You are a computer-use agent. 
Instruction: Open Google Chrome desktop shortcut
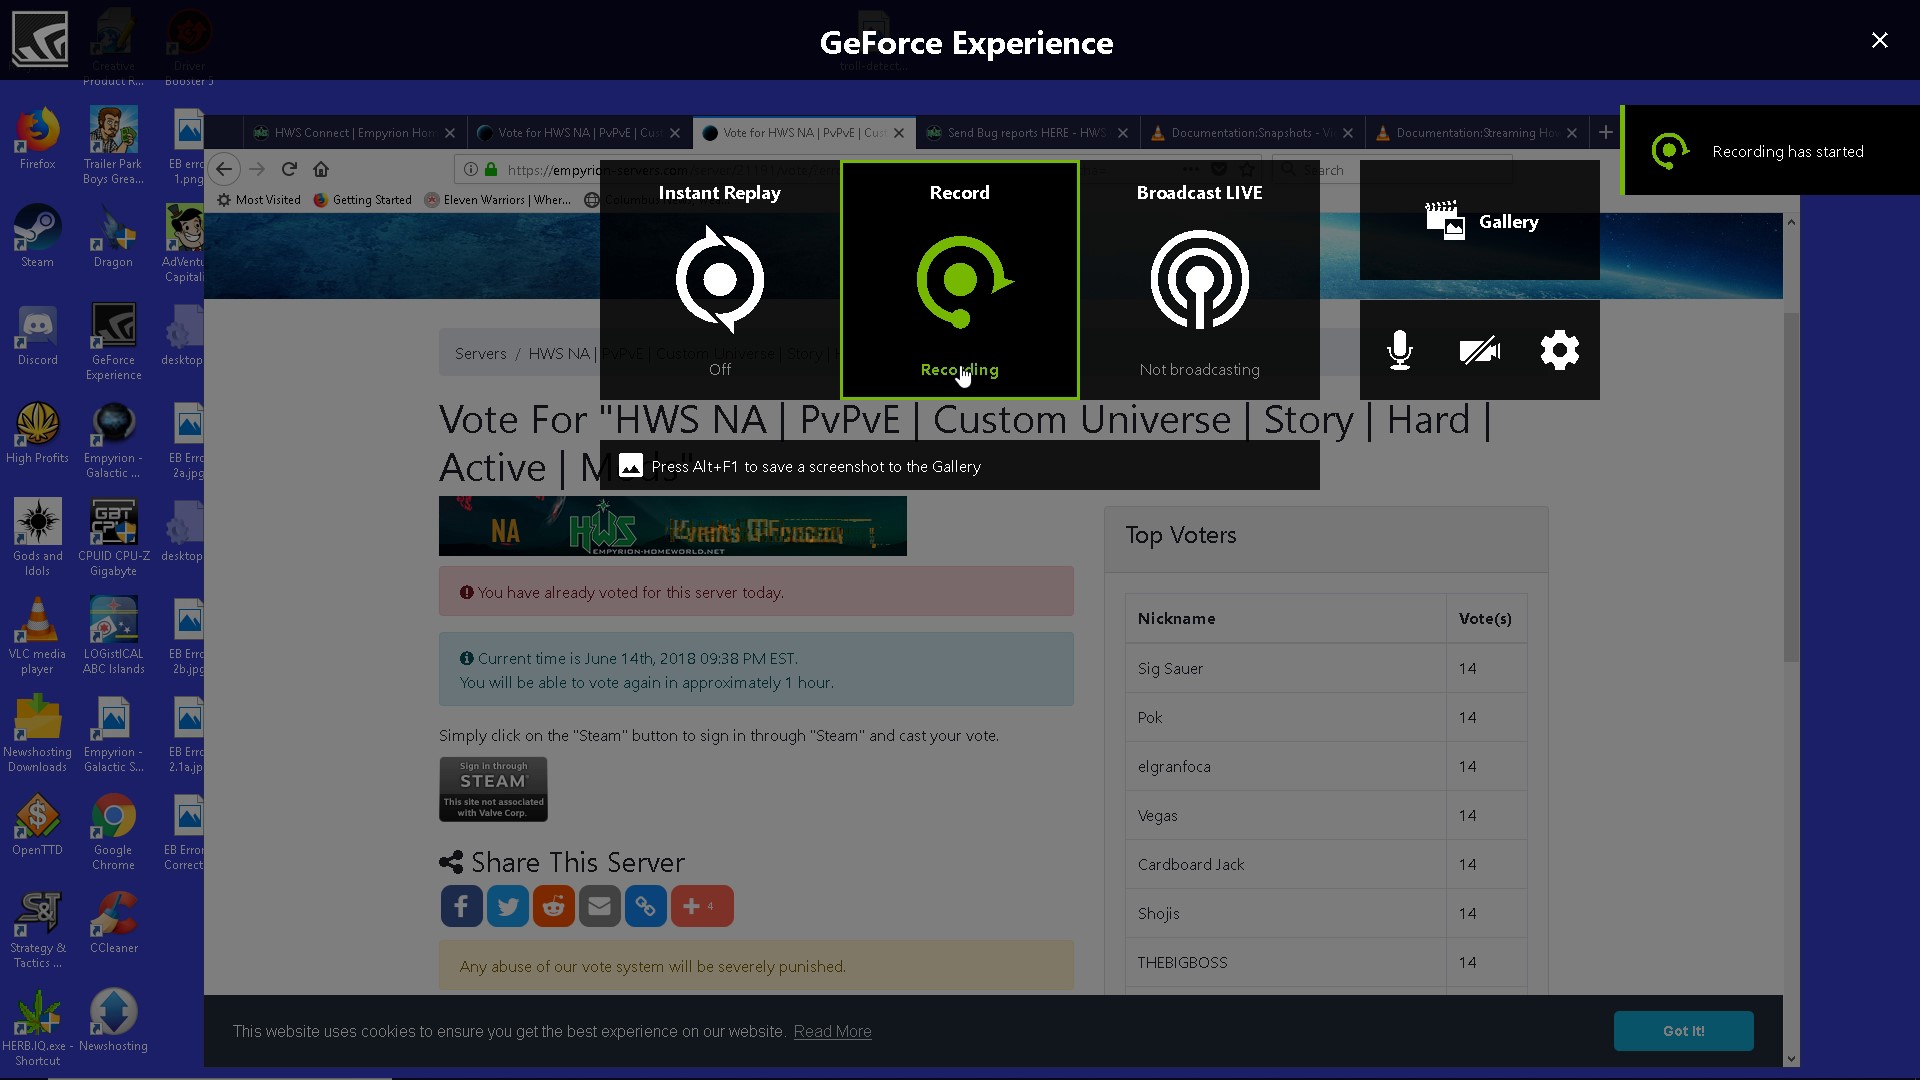(x=113, y=832)
